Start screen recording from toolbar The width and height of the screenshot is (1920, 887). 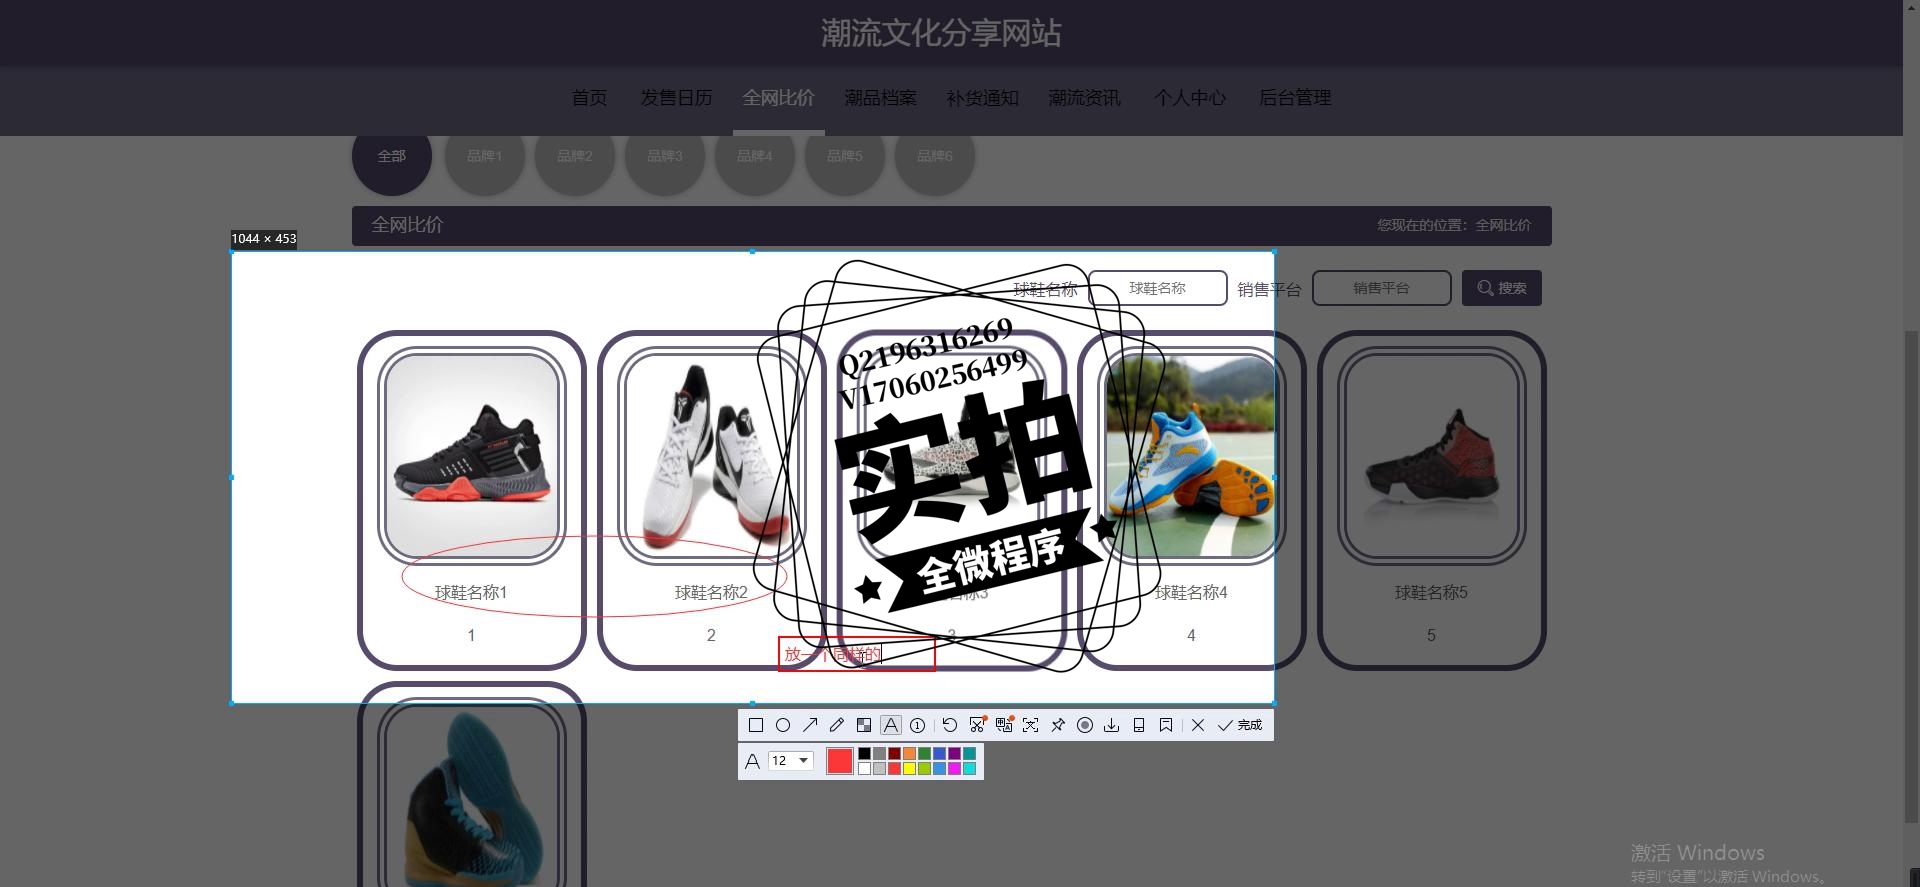coord(1085,725)
